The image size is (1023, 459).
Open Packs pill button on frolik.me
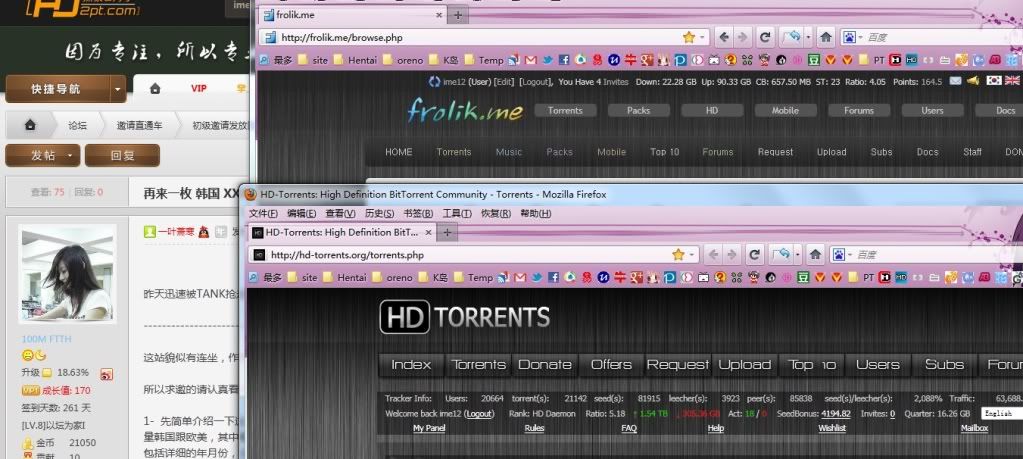click(638, 110)
